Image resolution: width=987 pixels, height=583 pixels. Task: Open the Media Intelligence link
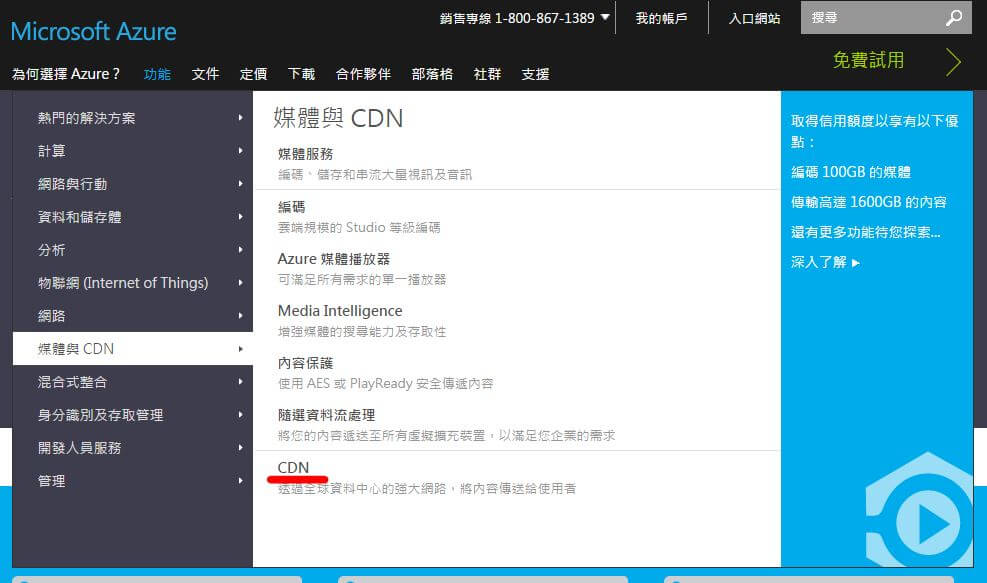coord(340,310)
